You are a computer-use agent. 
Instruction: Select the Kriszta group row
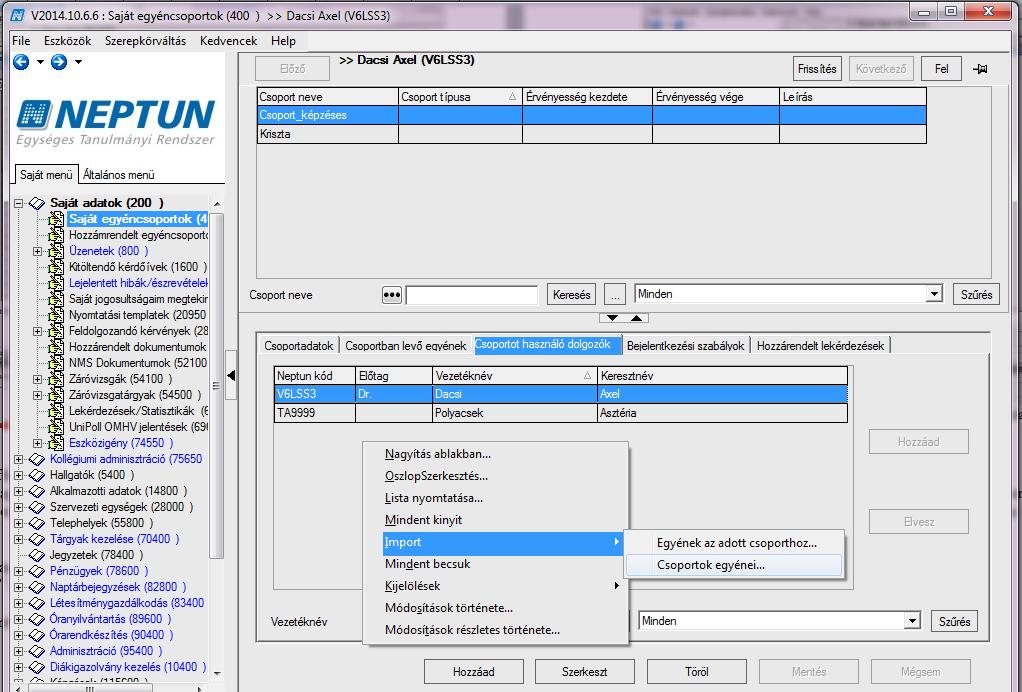[x=591, y=134]
